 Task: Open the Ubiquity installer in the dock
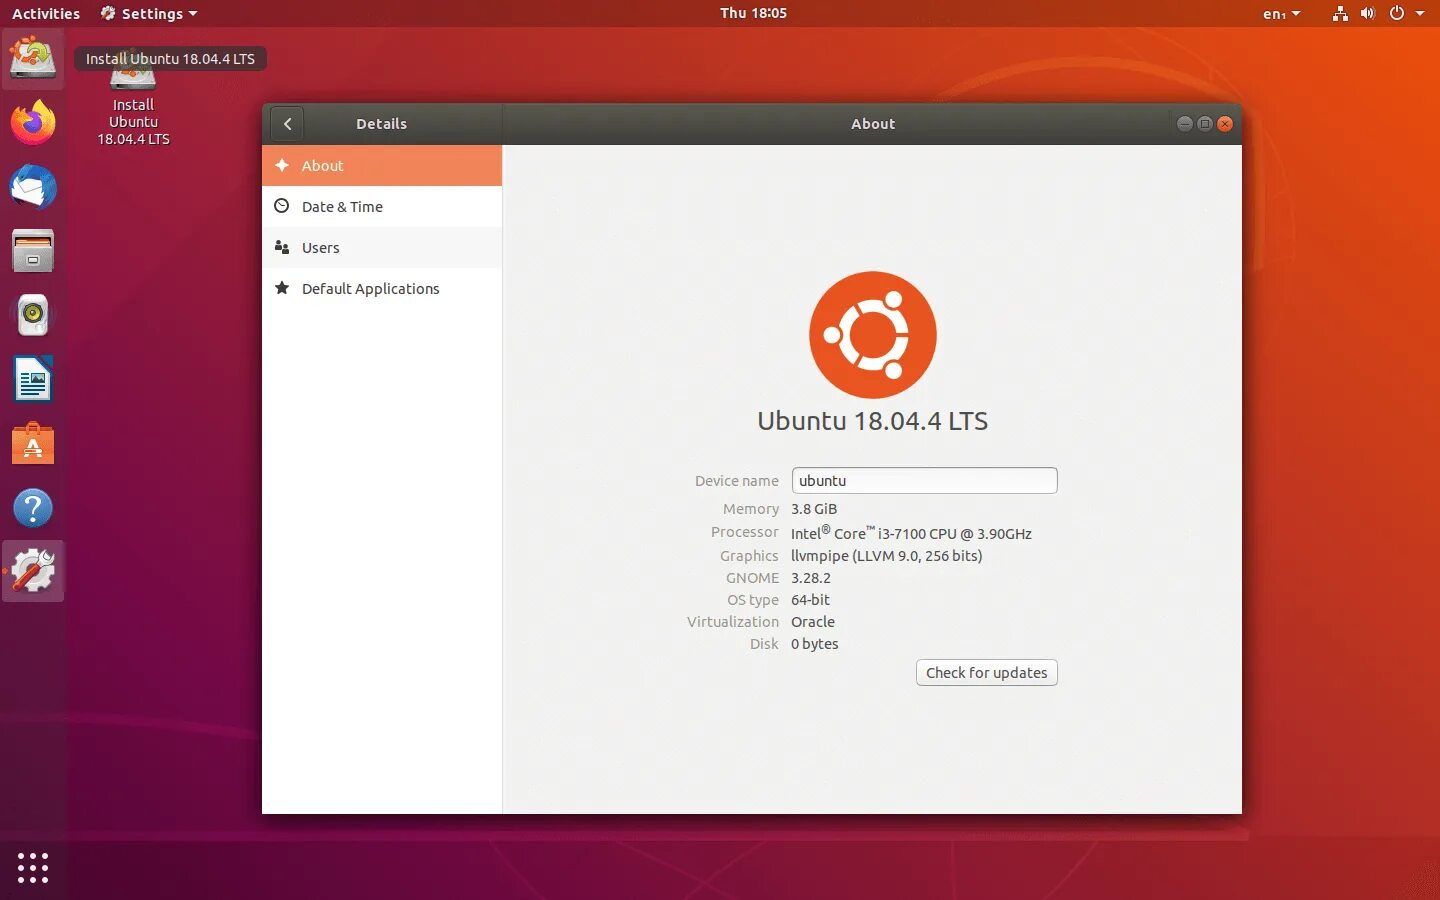(33, 58)
